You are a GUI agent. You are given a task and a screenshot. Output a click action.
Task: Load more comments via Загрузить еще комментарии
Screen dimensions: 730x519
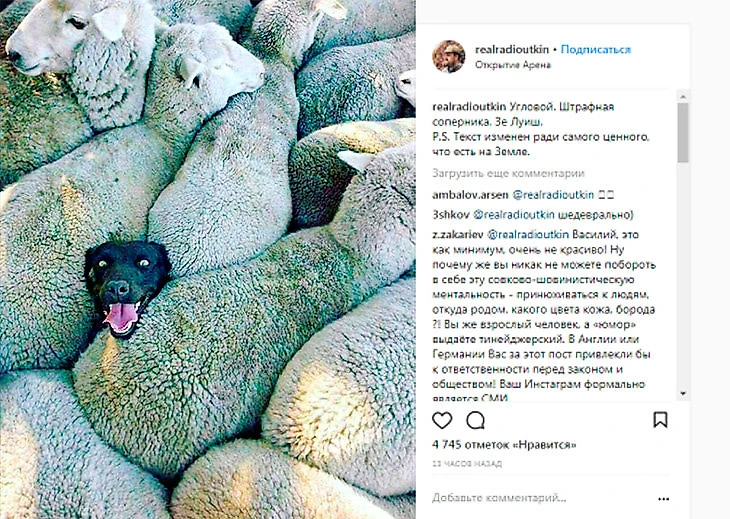[x=508, y=174]
